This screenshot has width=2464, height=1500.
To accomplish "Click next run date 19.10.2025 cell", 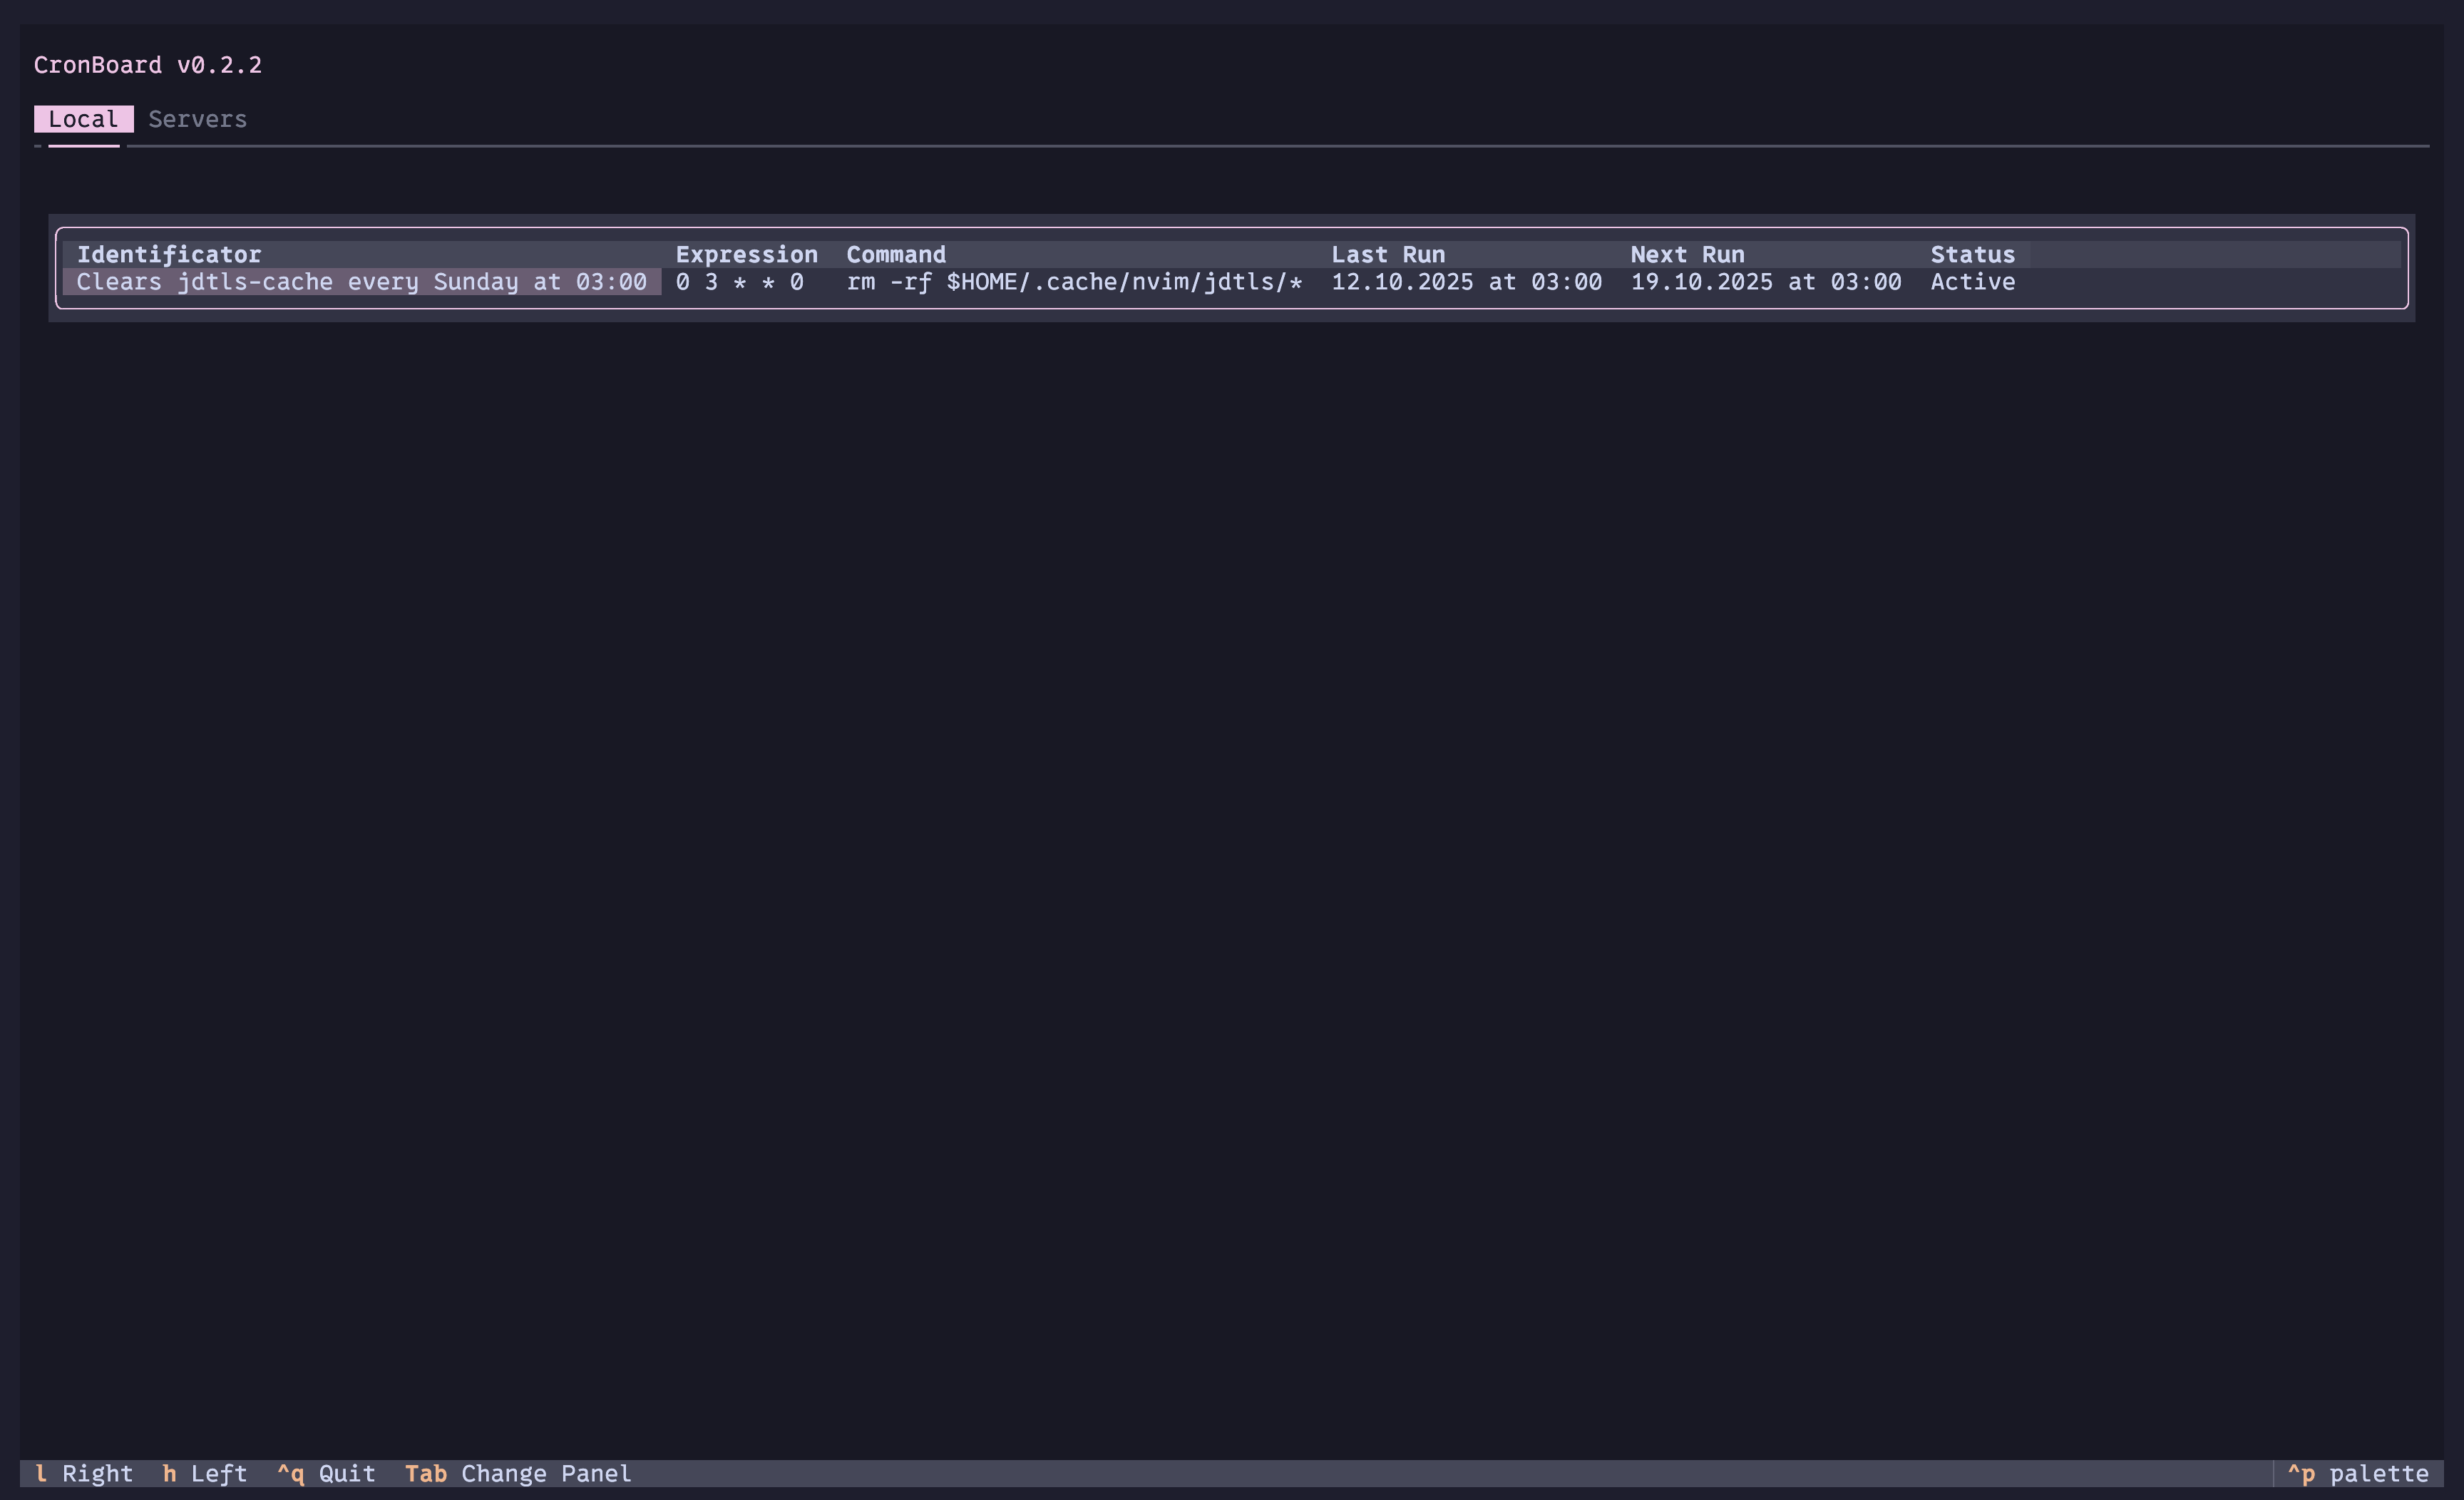I will click(x=1766, y=282).
